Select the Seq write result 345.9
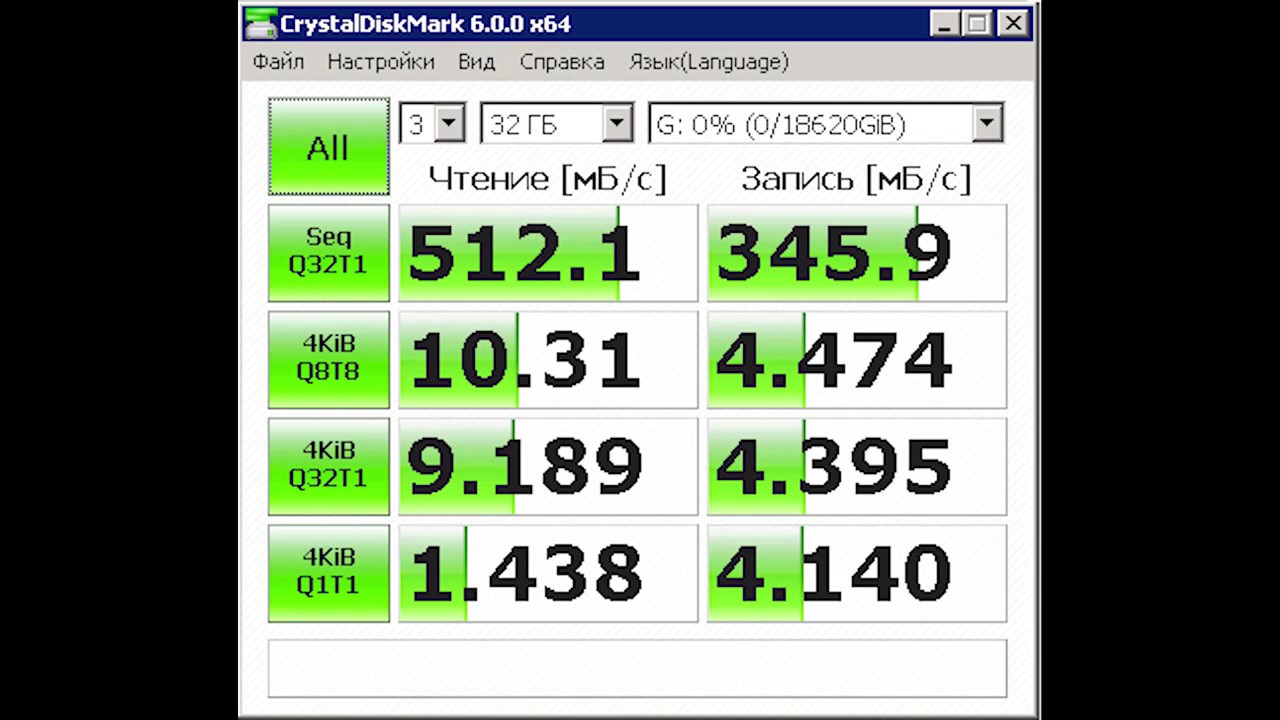The height and width of the screenshot is (720, 1280). click(x=857, y=253)
